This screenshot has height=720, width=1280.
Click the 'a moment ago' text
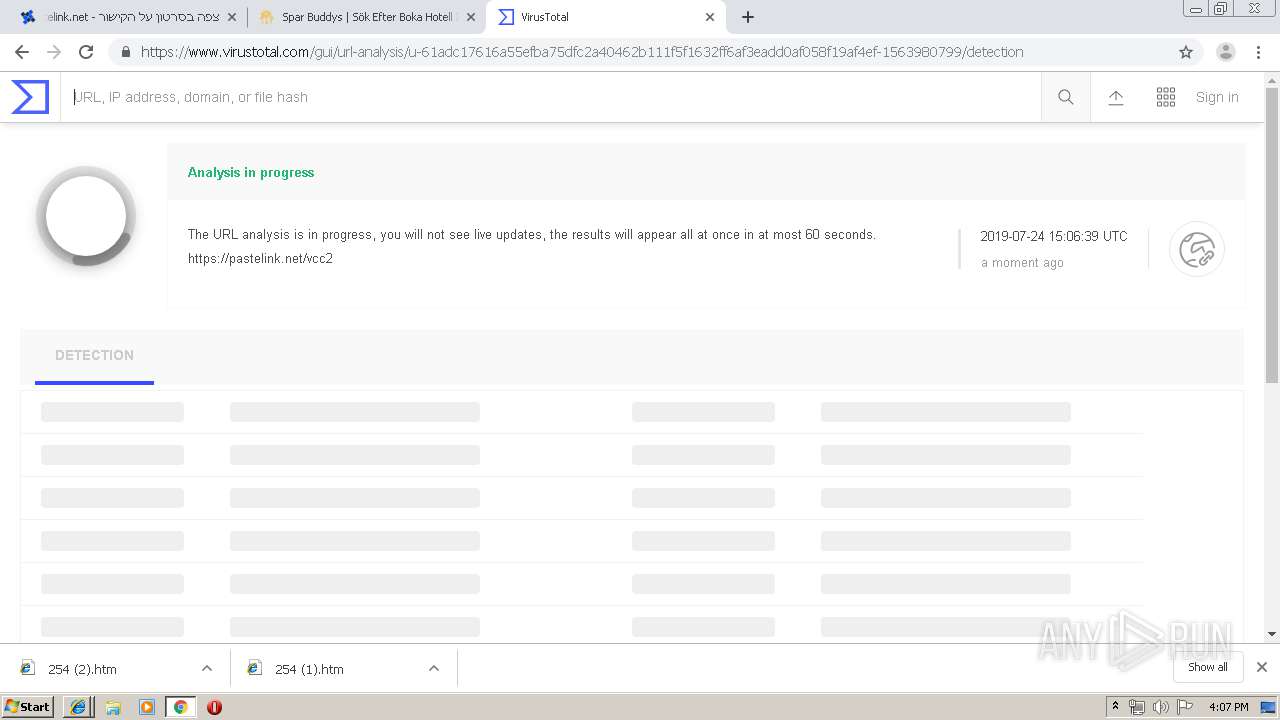click(x=1022, y=263)
